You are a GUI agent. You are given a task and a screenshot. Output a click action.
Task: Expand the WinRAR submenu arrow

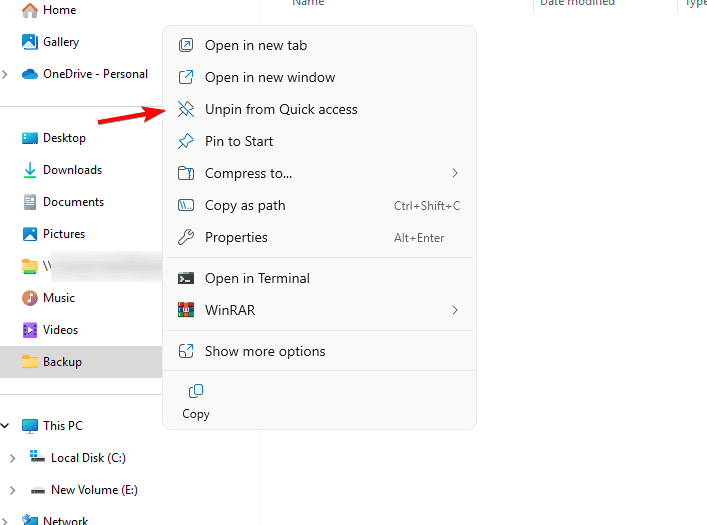[455, 310]
